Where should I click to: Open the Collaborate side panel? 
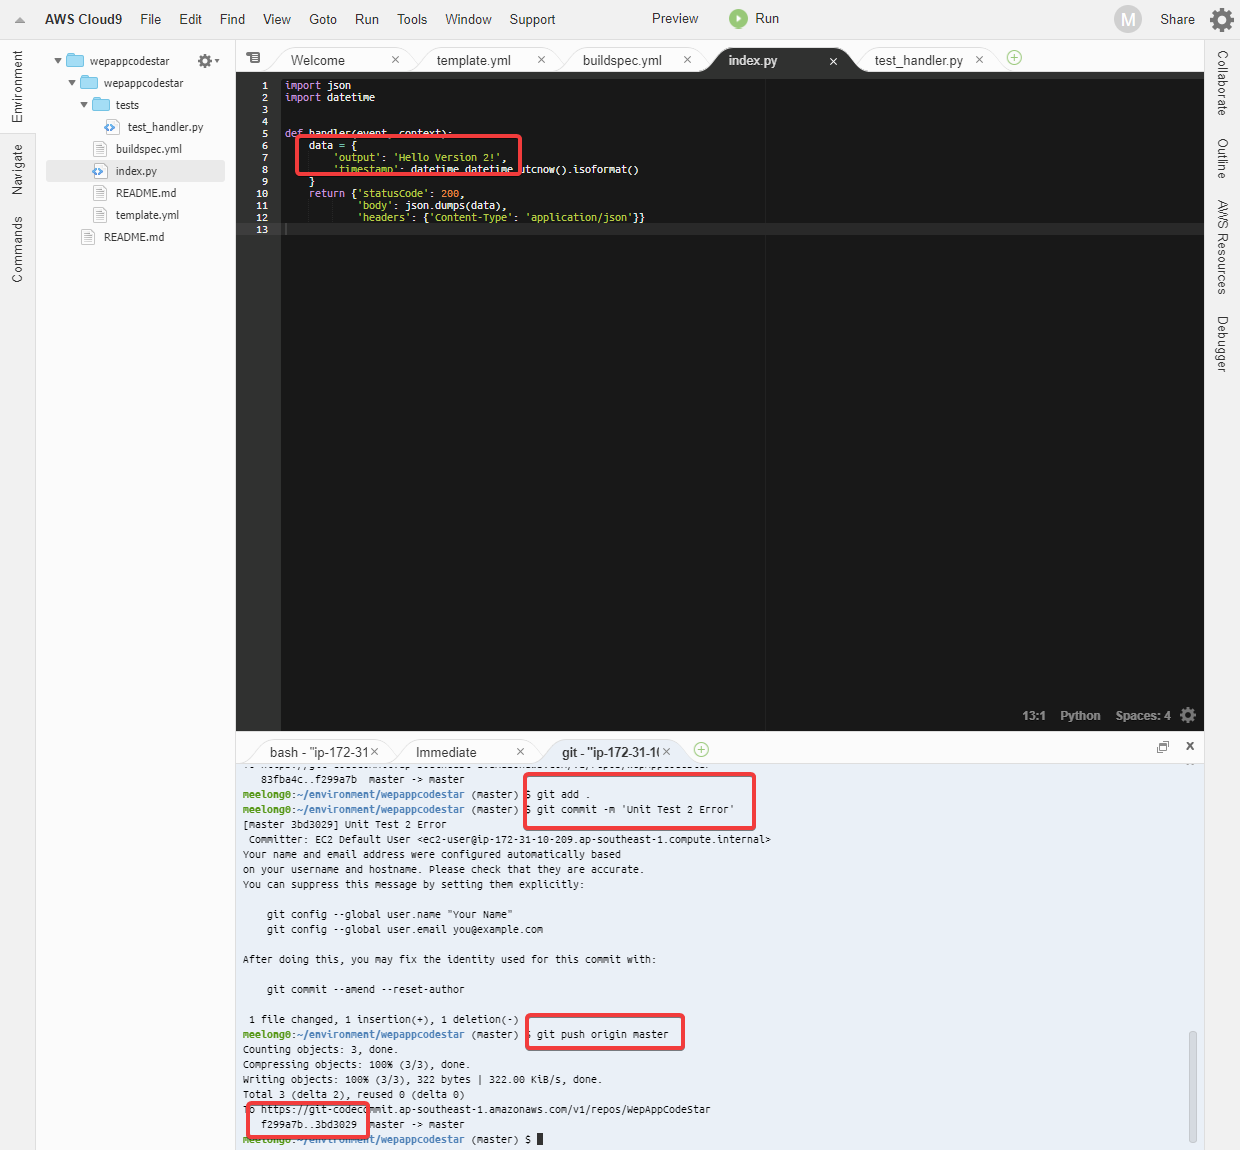pyautogui.click(x=1222, y=83)
